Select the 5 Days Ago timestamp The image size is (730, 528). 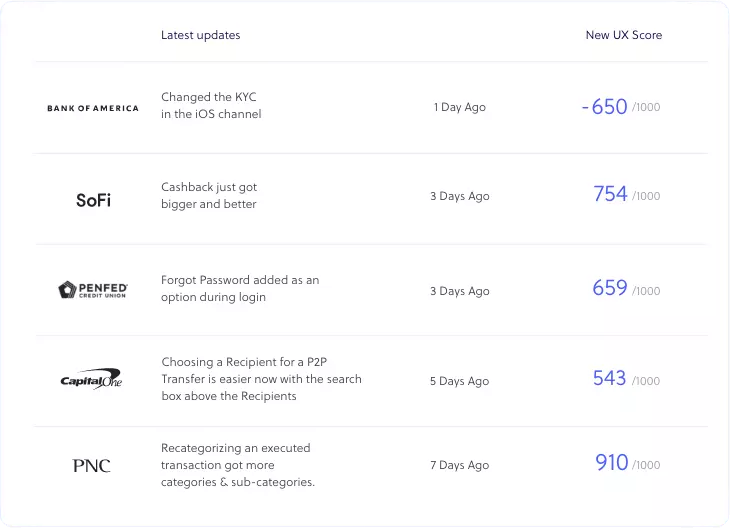pyautogui.click(x=460, y=381)
